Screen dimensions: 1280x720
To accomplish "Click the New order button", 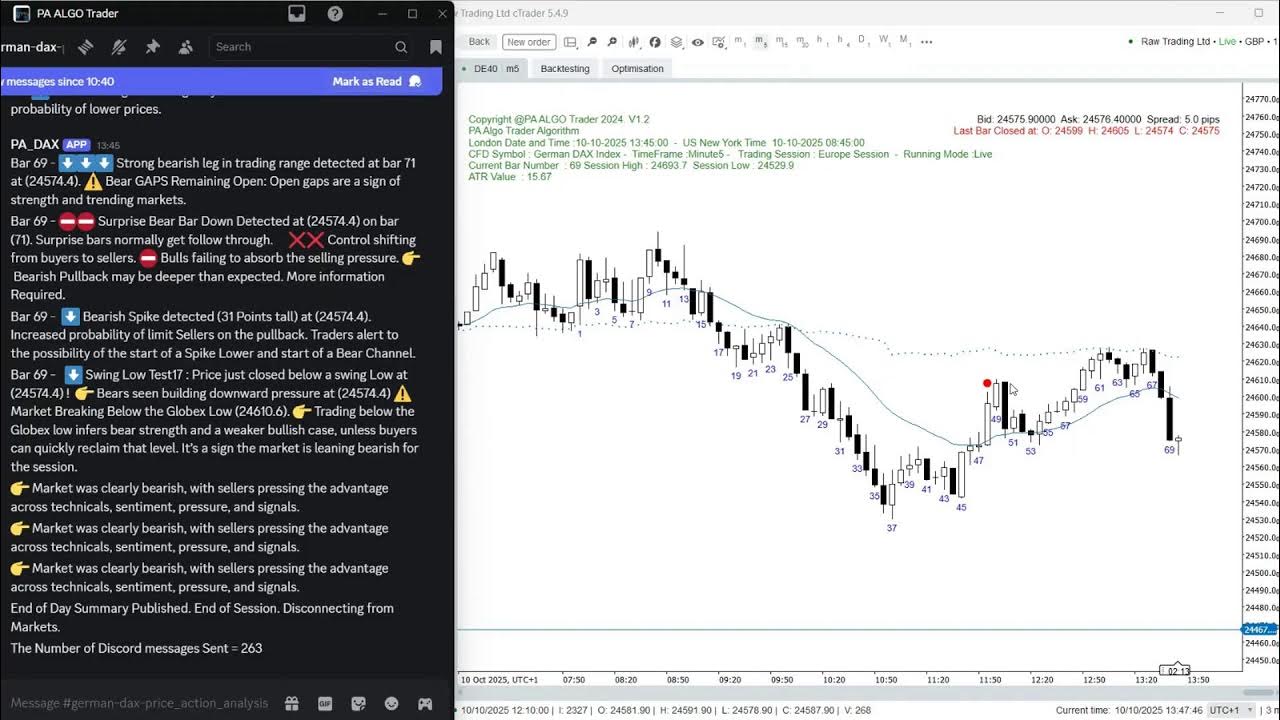I will (528, 42).
